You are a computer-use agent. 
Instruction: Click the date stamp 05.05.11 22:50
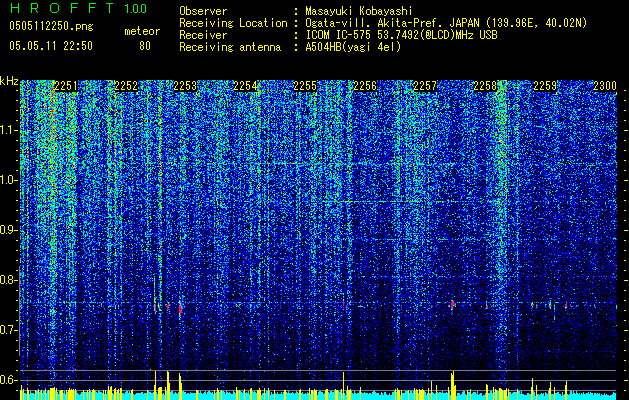click(51, 45)
